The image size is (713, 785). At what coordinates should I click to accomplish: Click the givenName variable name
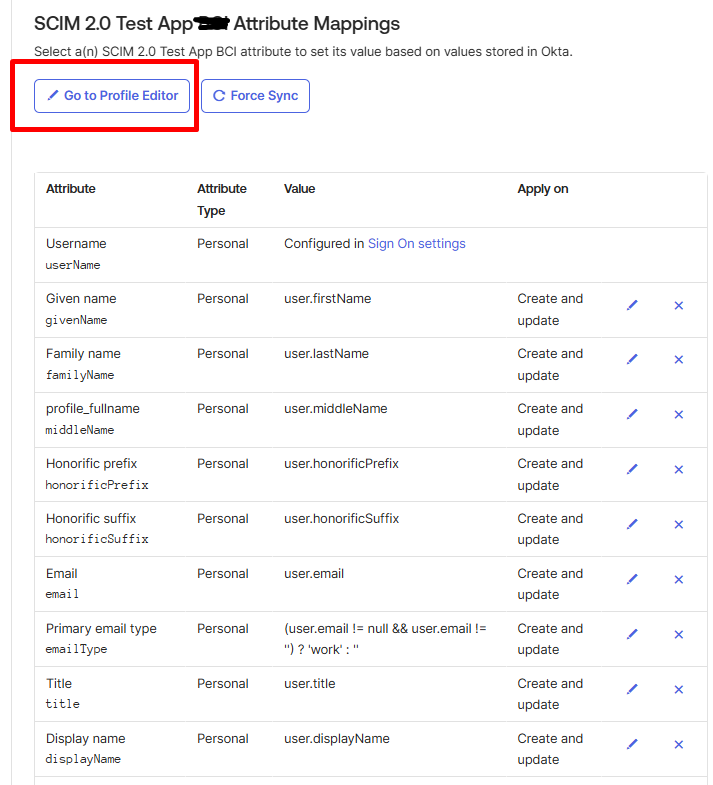pyautogui.click(x=77, y=320)
